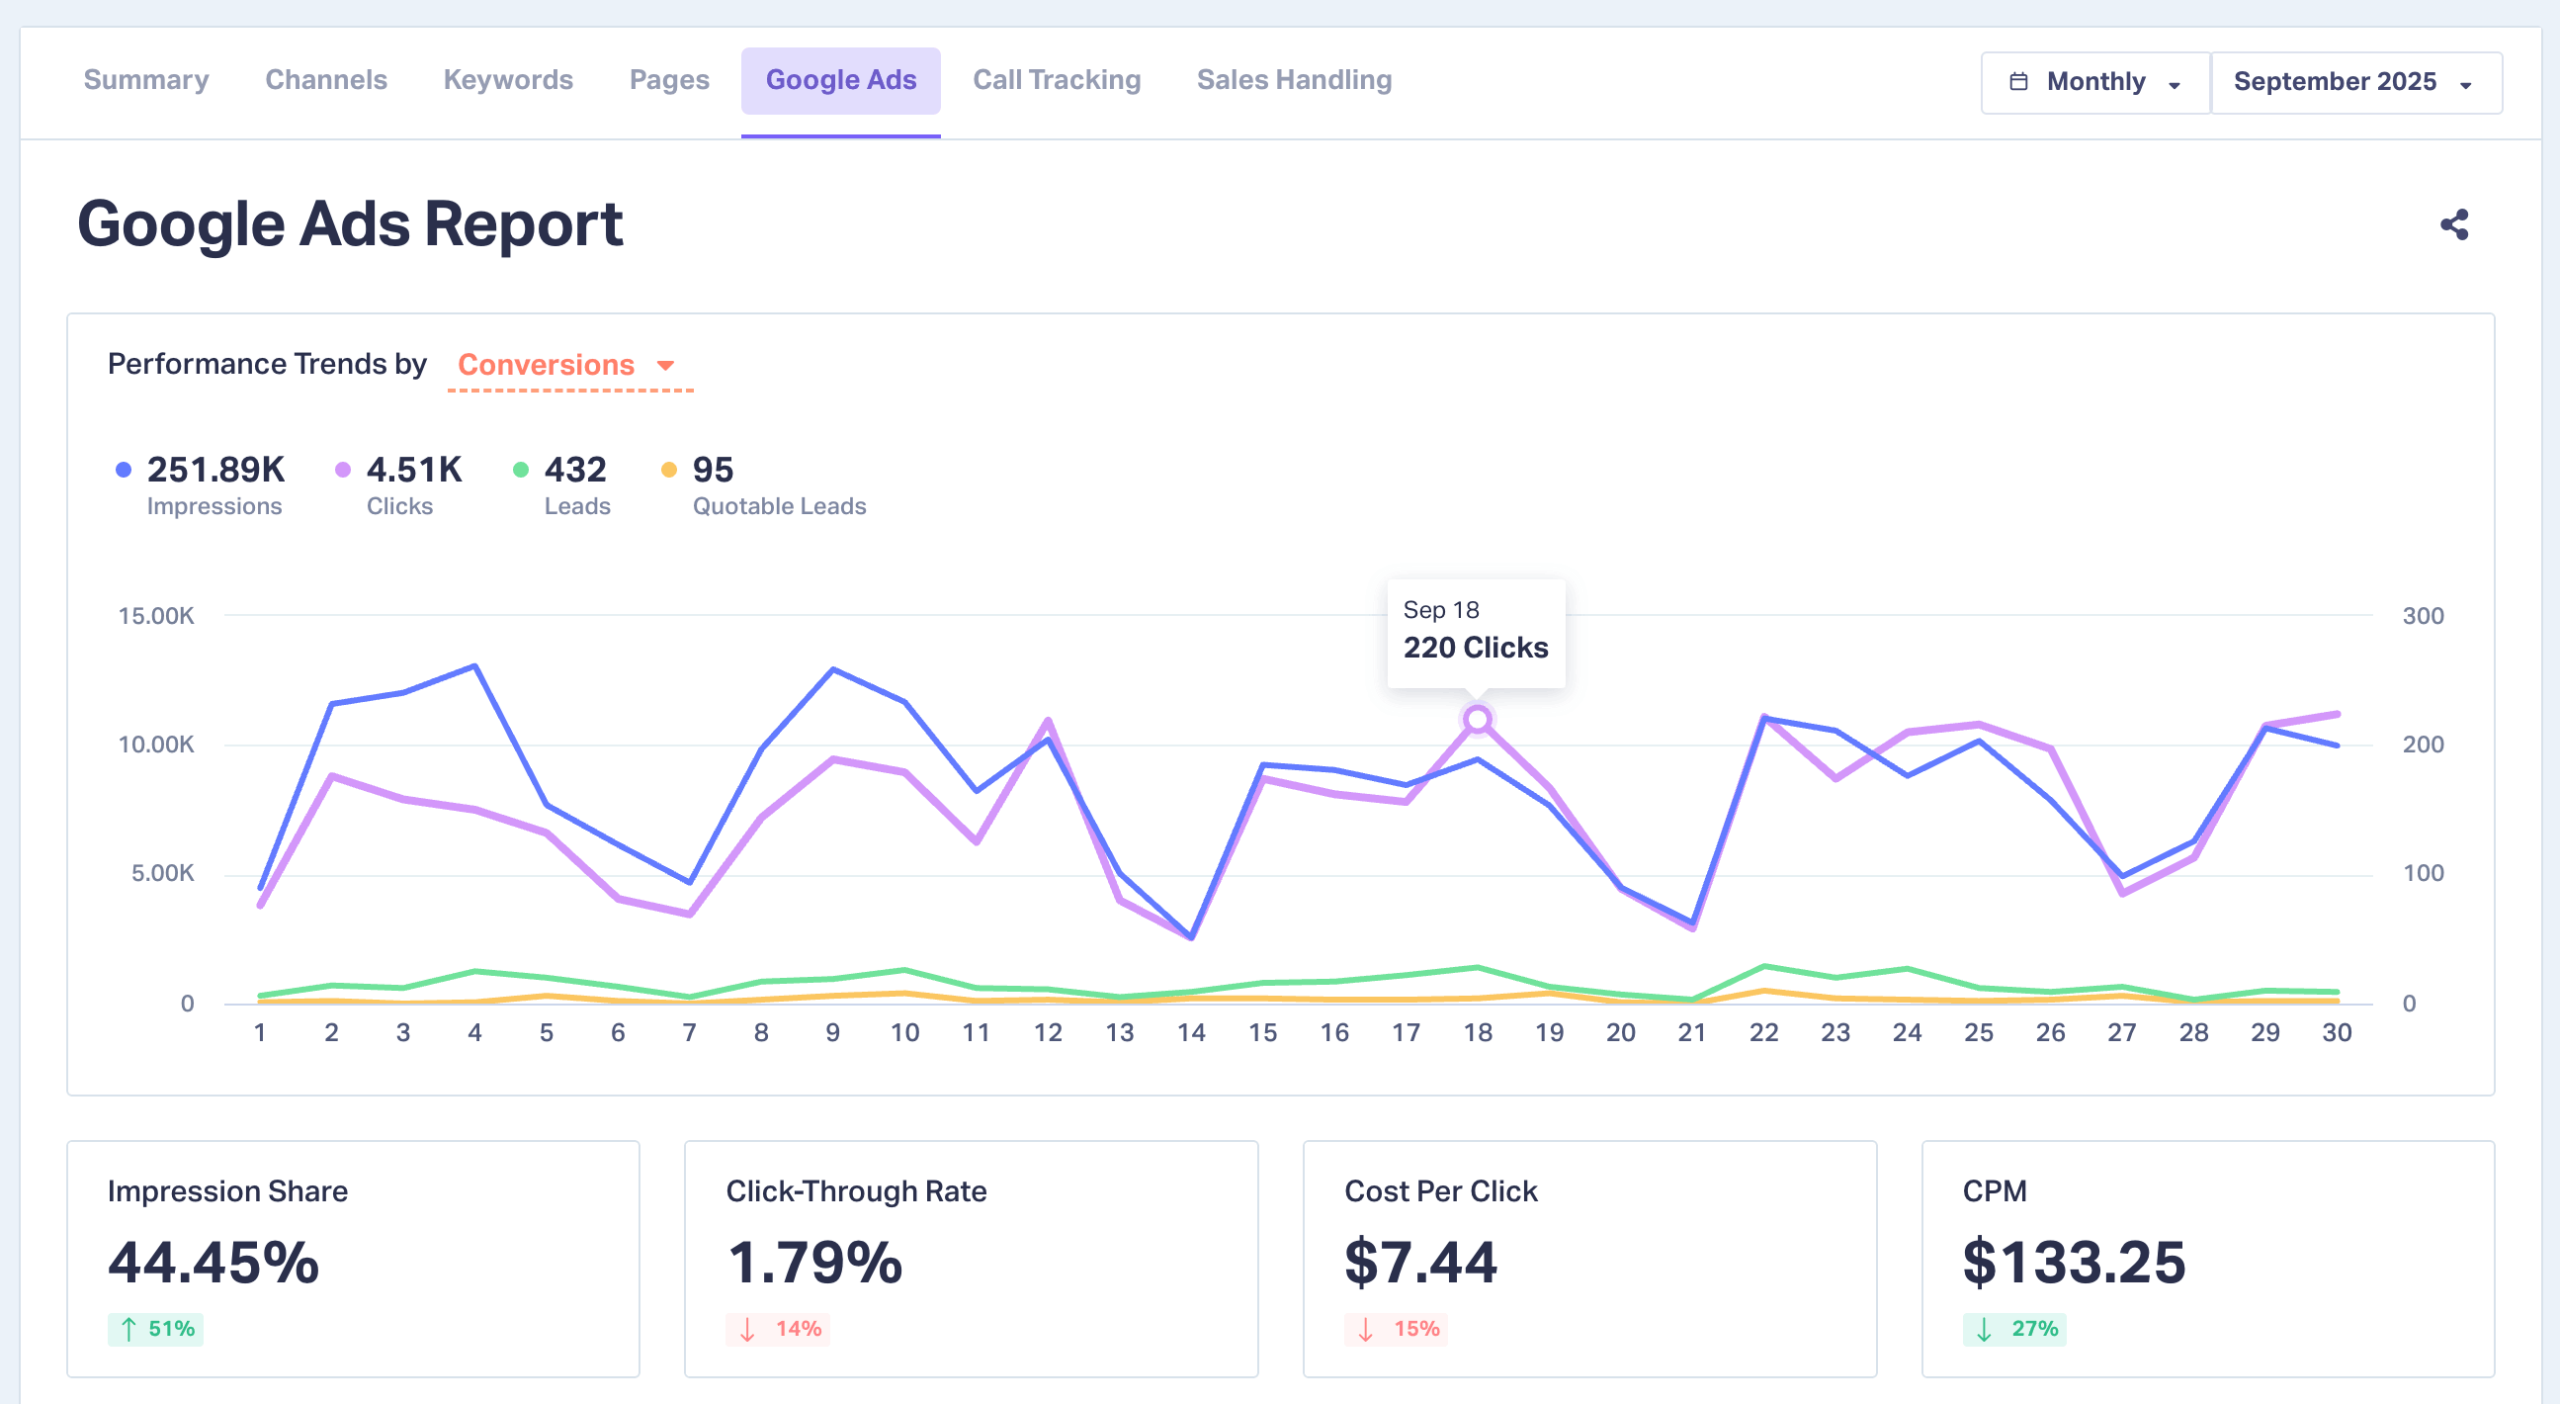This screenshot has width=2560, height=1404.
Task: Click the calendar icon in the Monthly selector
Action: coord(2018,82)
